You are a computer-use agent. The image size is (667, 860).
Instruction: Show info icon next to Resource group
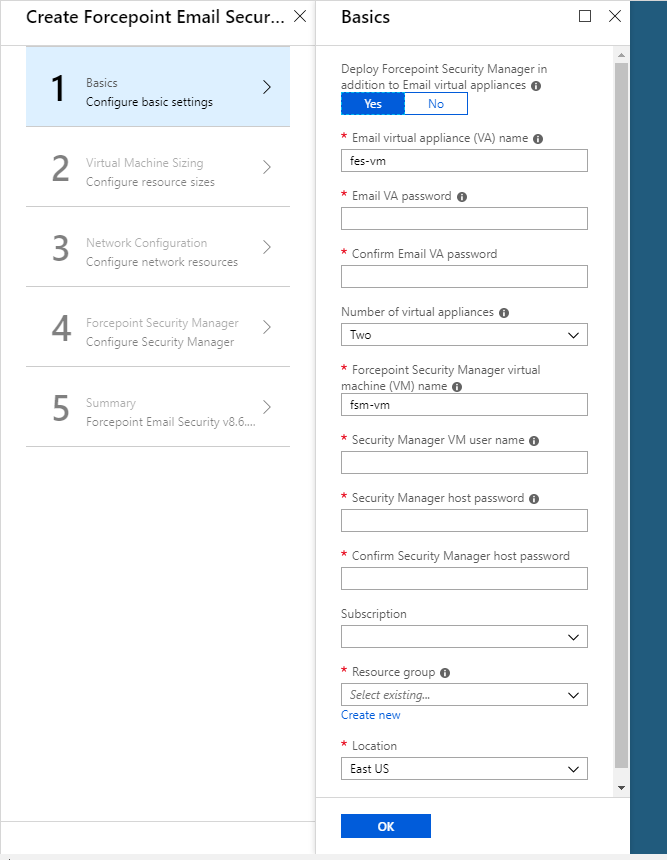[445, 673]
